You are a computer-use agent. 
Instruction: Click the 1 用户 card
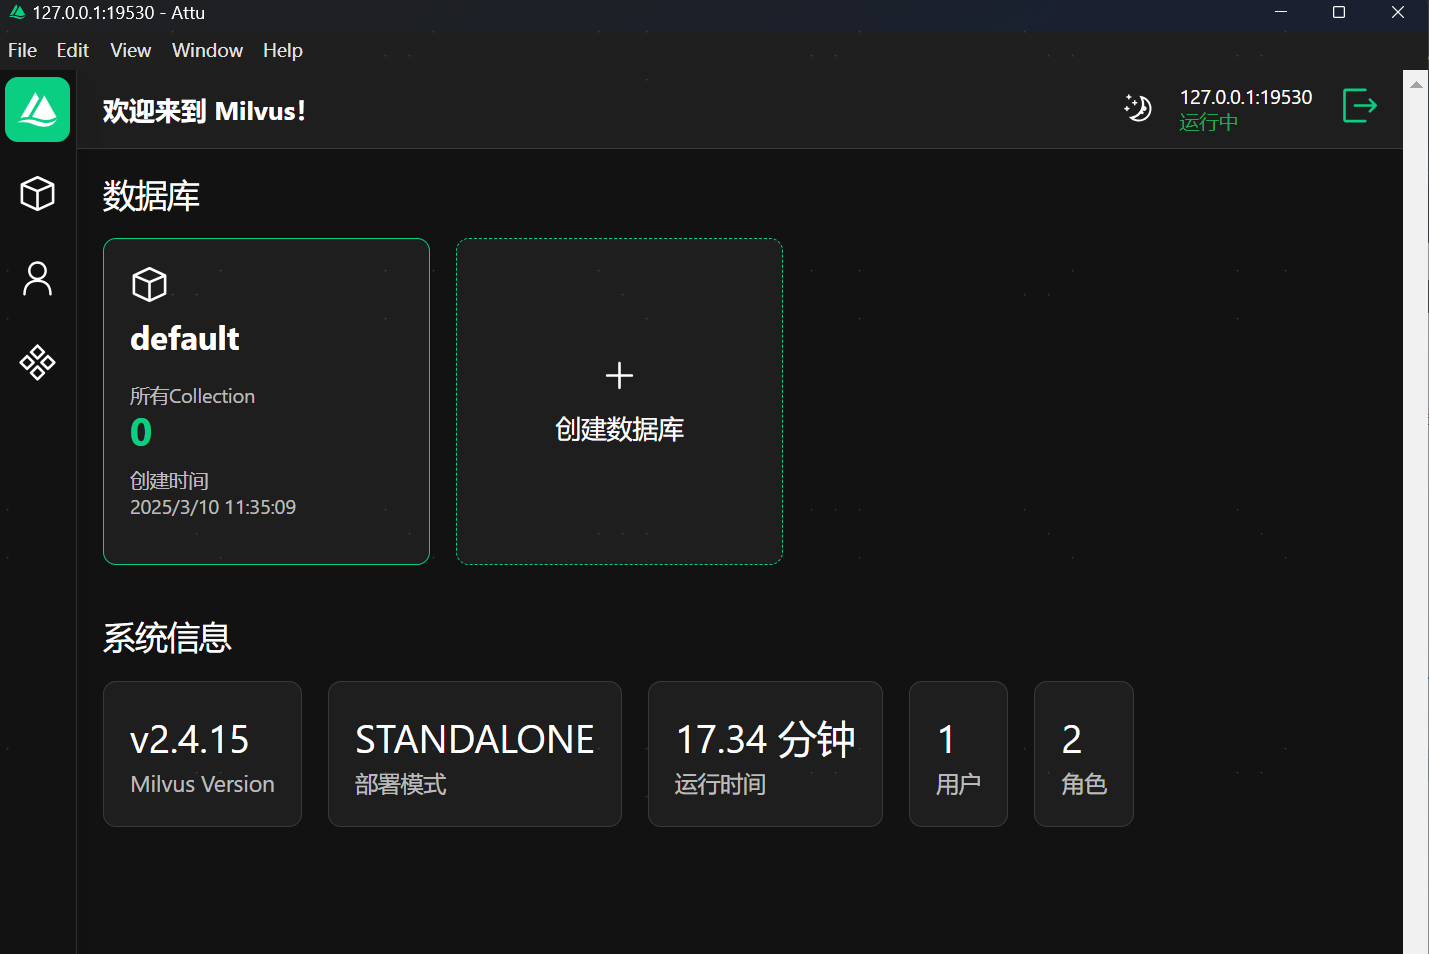tap(958, 754)
